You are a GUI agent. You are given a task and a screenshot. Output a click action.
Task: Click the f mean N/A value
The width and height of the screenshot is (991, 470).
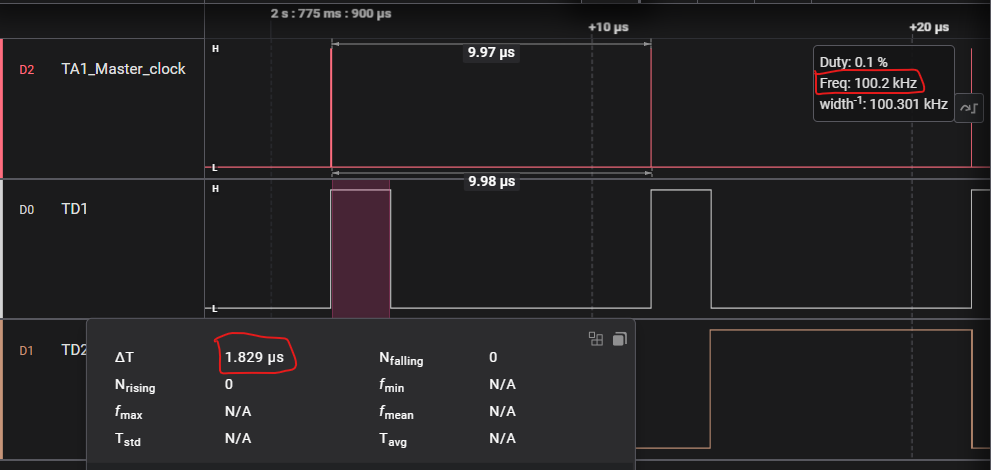502,411
